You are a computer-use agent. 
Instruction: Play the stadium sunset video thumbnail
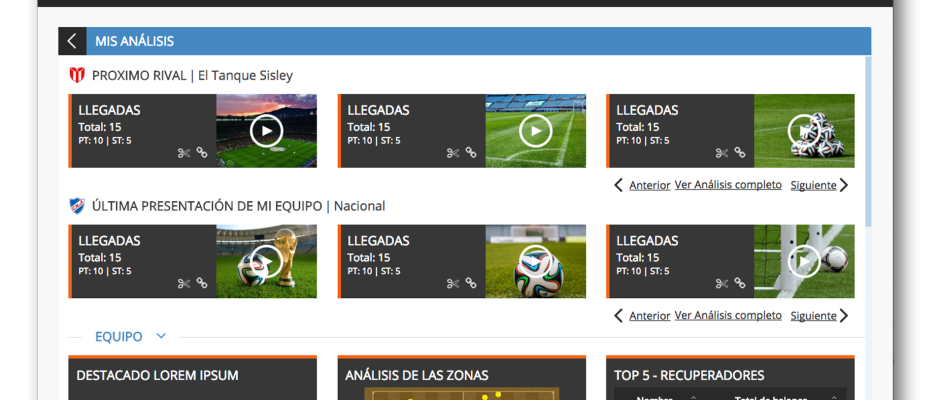click(x=267, y=131)
